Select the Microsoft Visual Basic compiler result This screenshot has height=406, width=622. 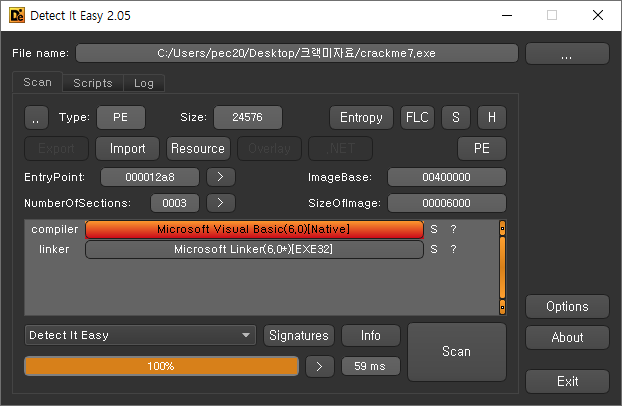pyautogui.click(x=254, y=229)
